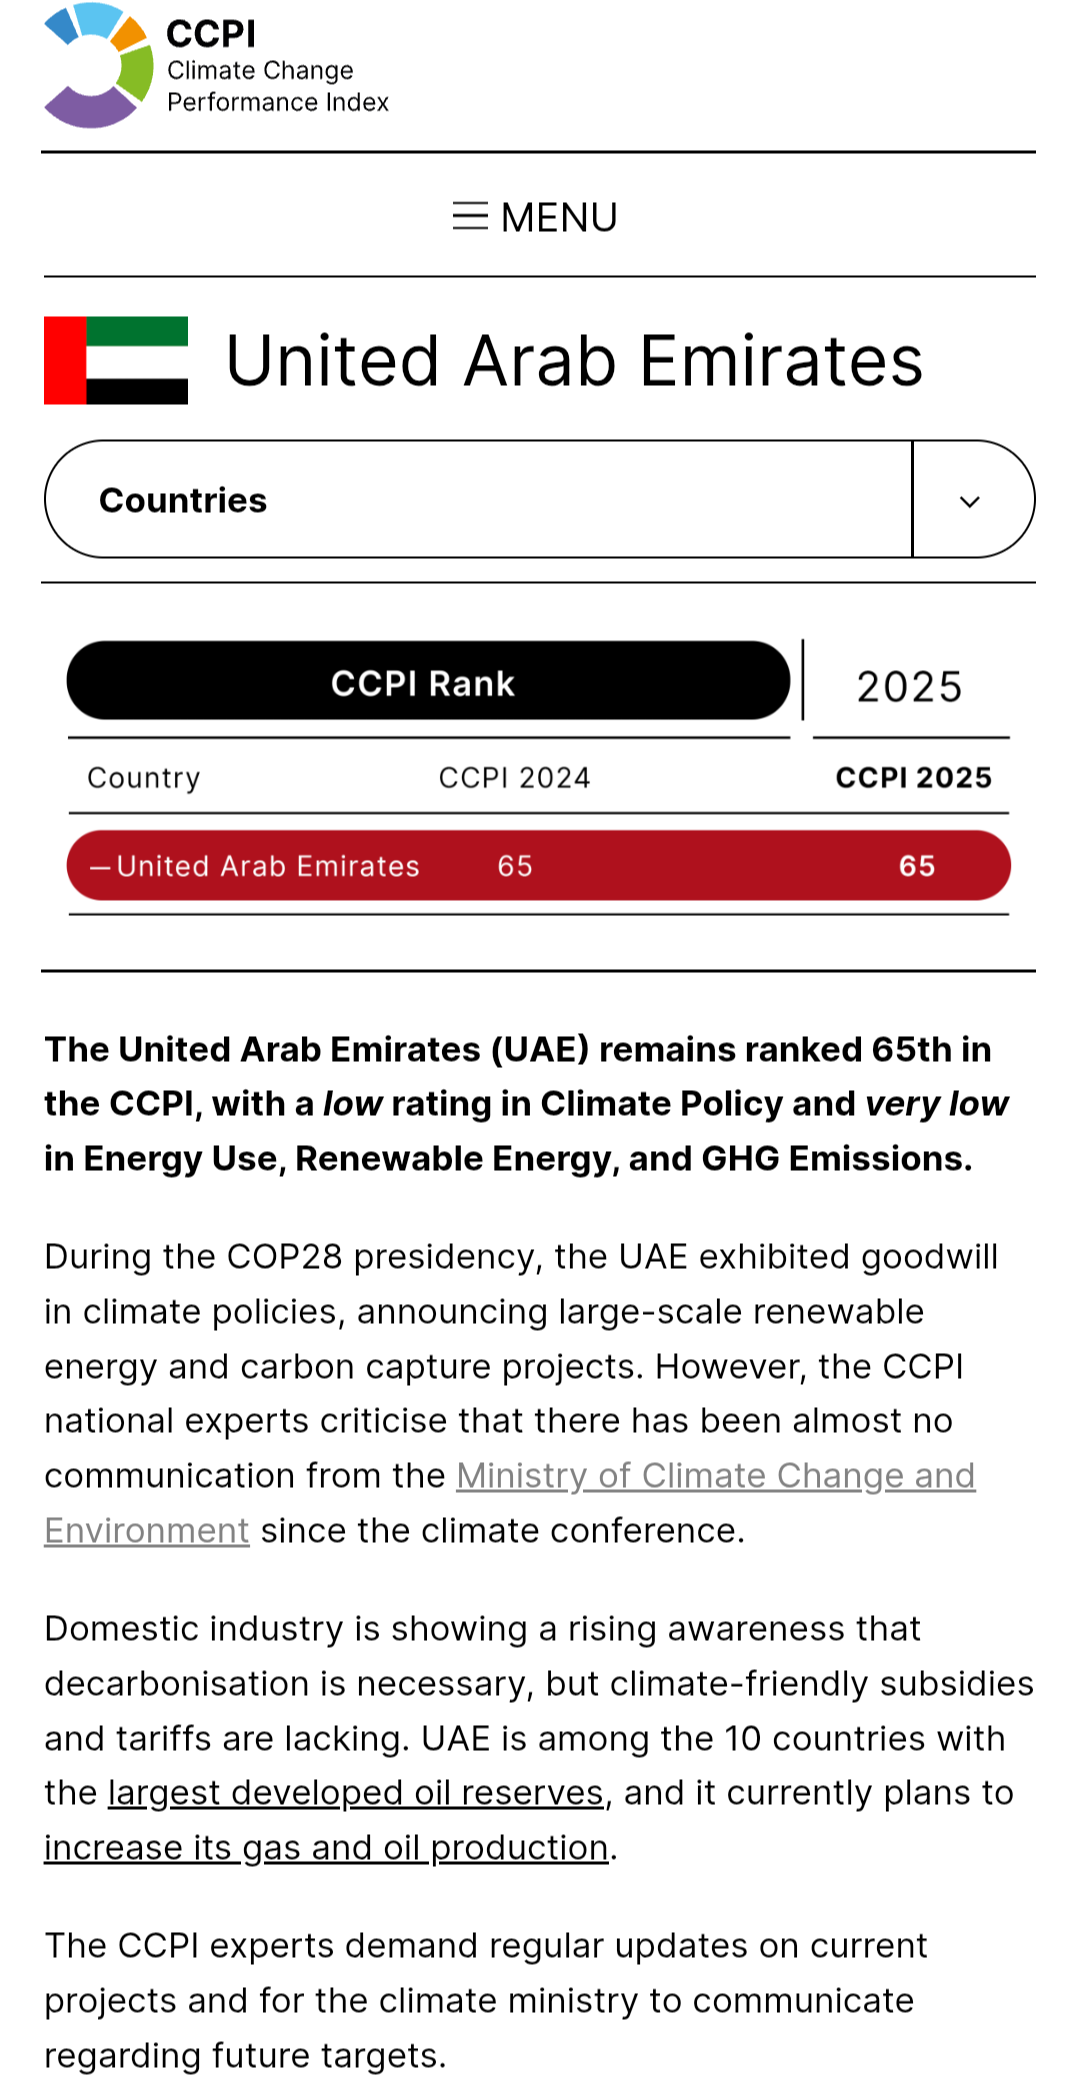Image resolution: width=1080 pixels, height=2098 pixels.
Task: Click the CCPI 2024 column header
Action: (x=514, y=778)
